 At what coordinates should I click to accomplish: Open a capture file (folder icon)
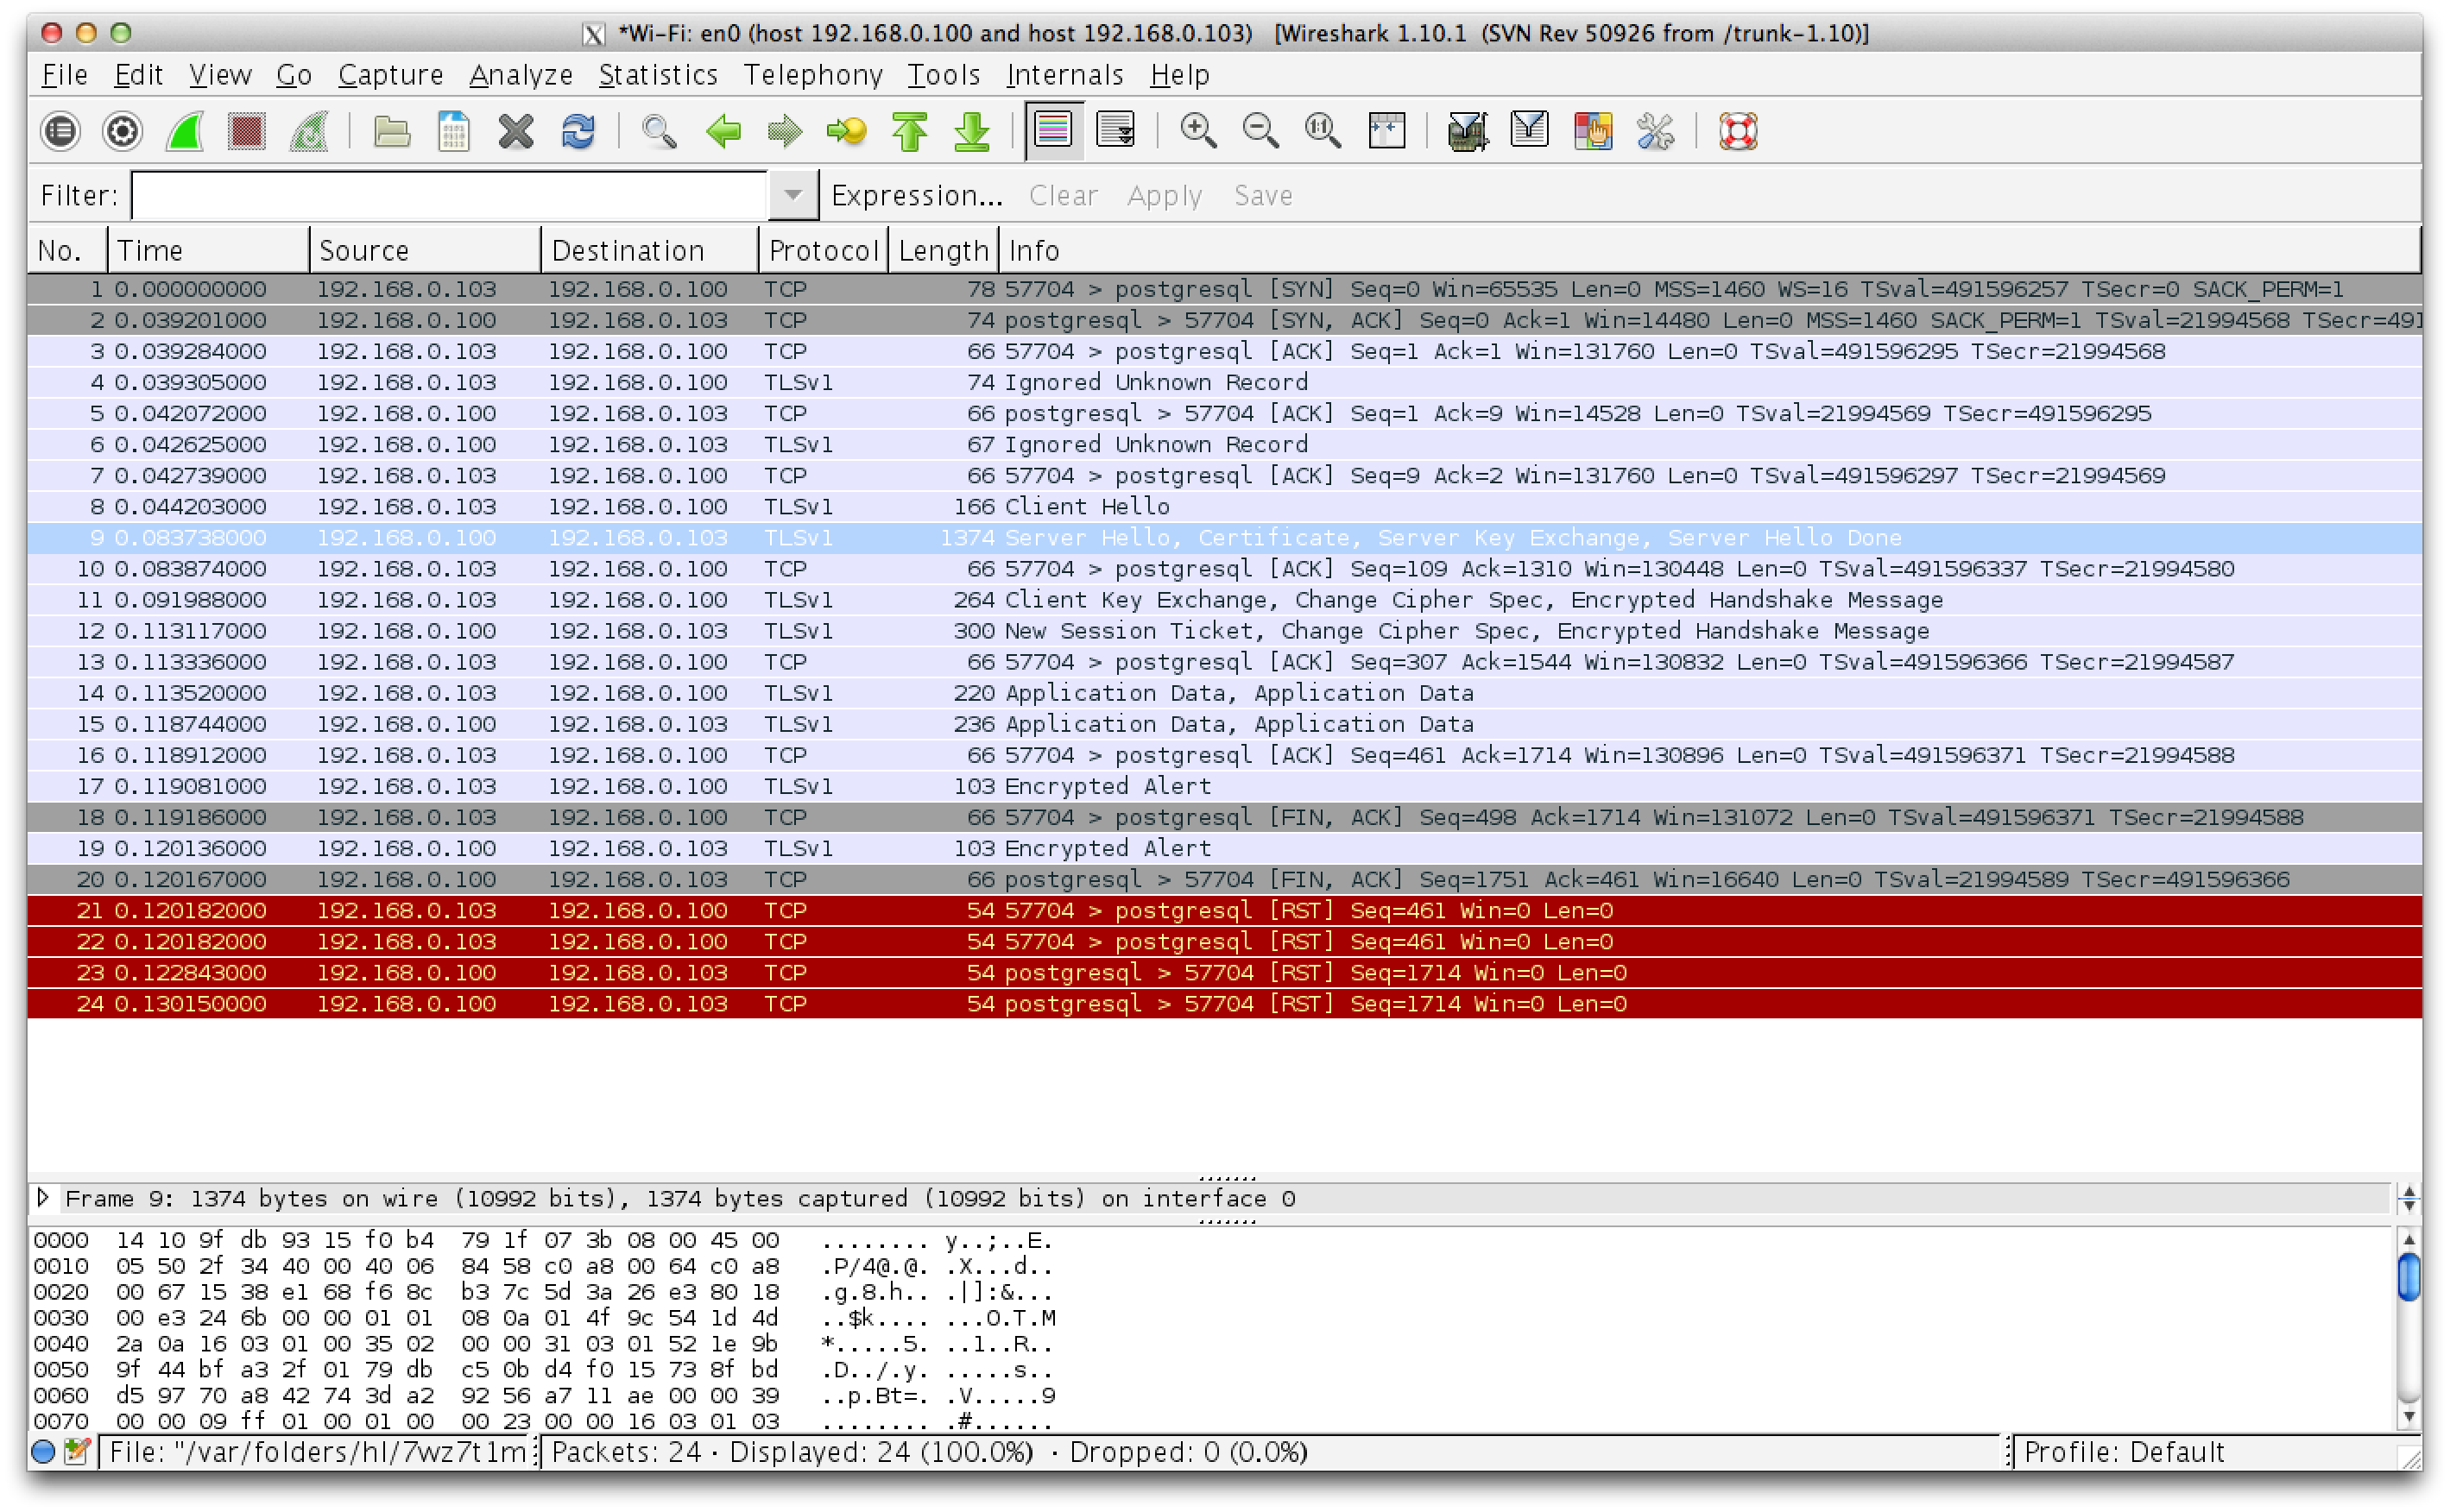coord(391,131)
